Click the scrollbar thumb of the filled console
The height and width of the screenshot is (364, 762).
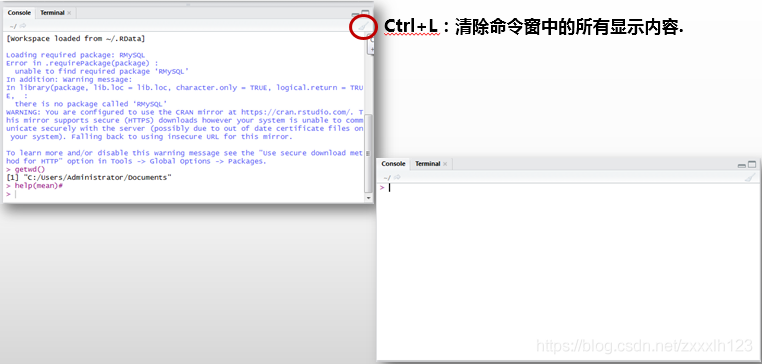coord(368,153)
